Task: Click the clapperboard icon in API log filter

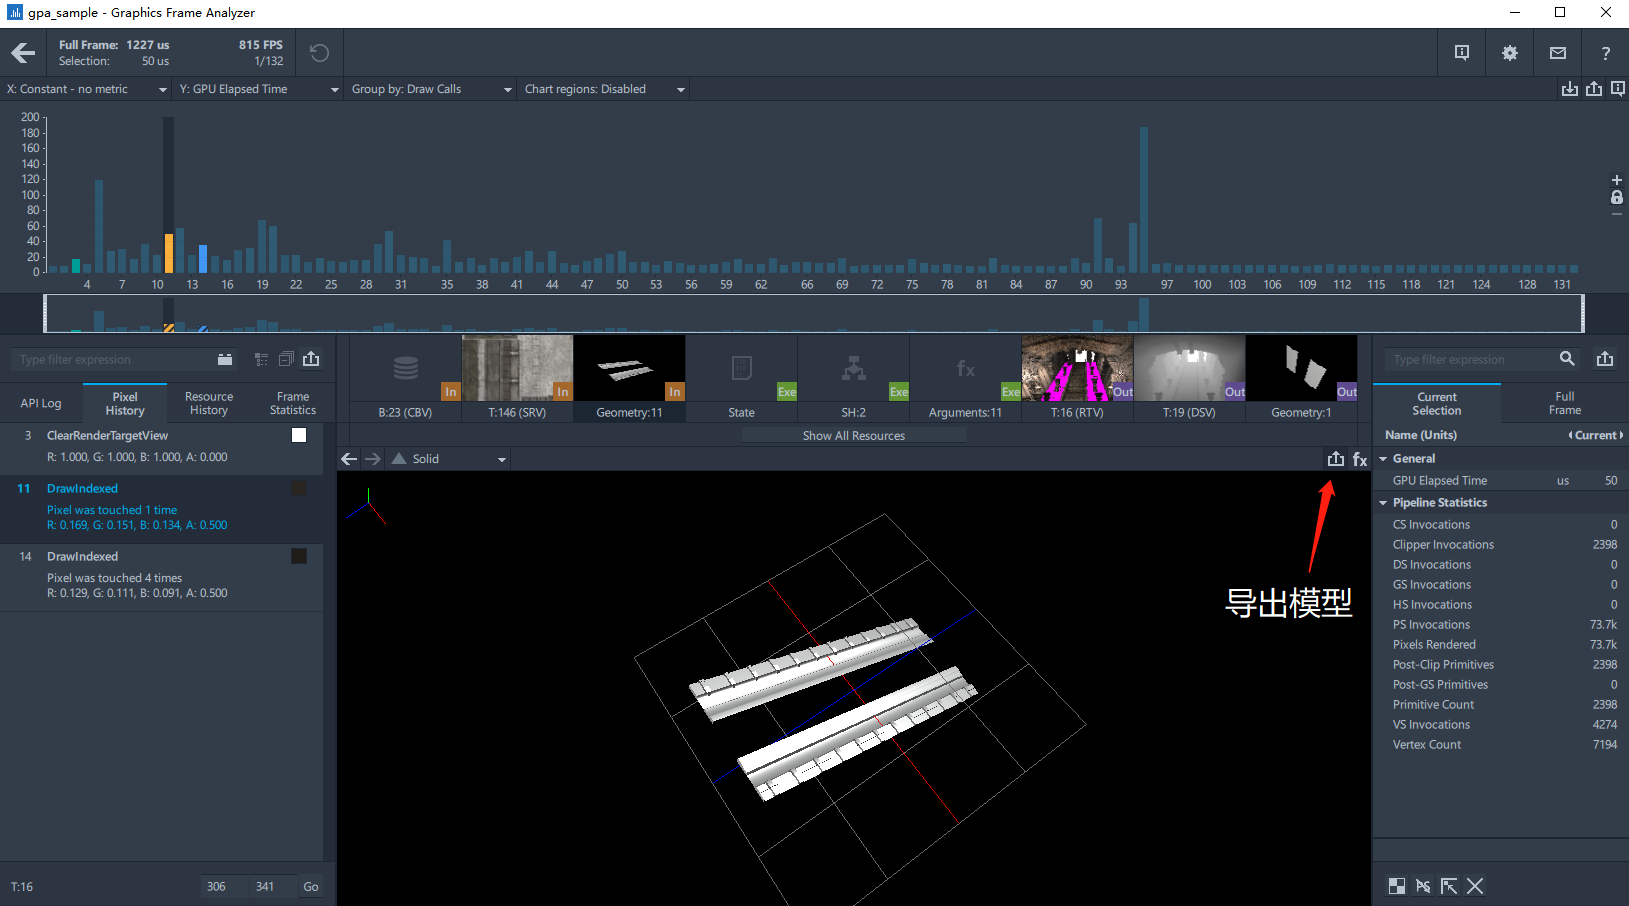Action: (225, 359)
